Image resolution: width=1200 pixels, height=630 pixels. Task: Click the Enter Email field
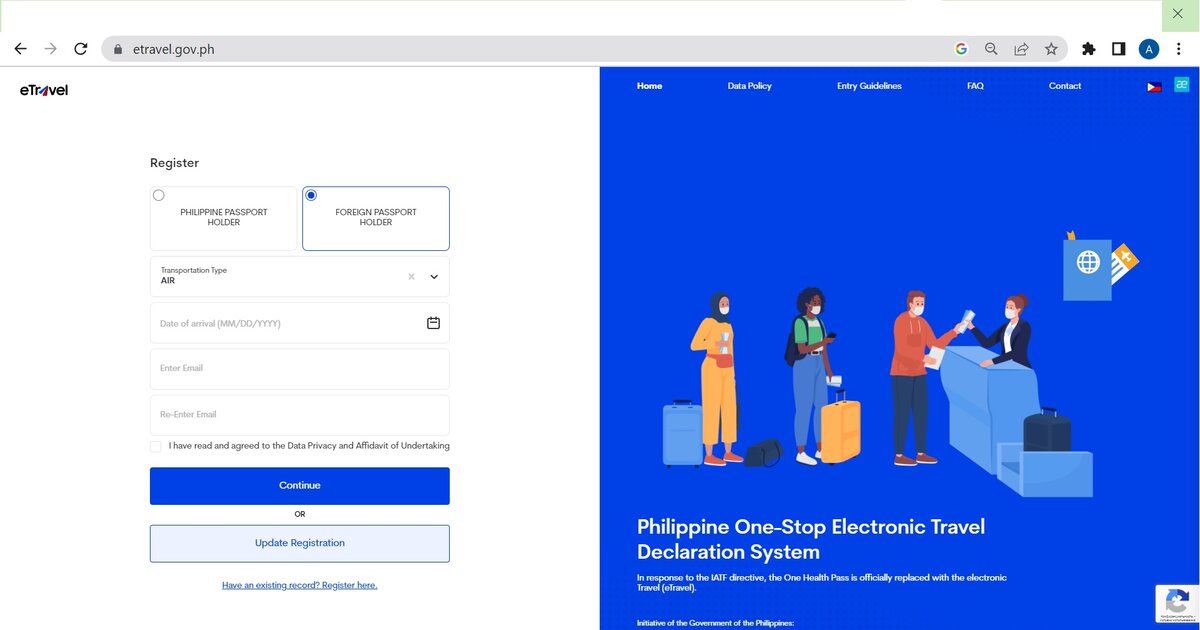(300, 369)
